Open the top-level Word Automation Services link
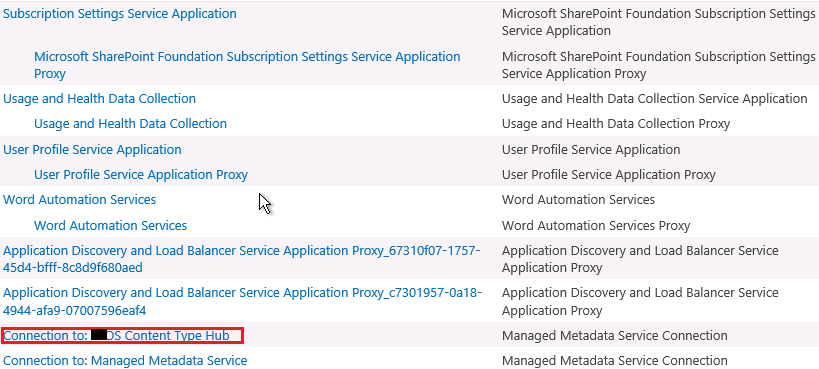Screen dimensions: 819x369 tap(79, 200)
